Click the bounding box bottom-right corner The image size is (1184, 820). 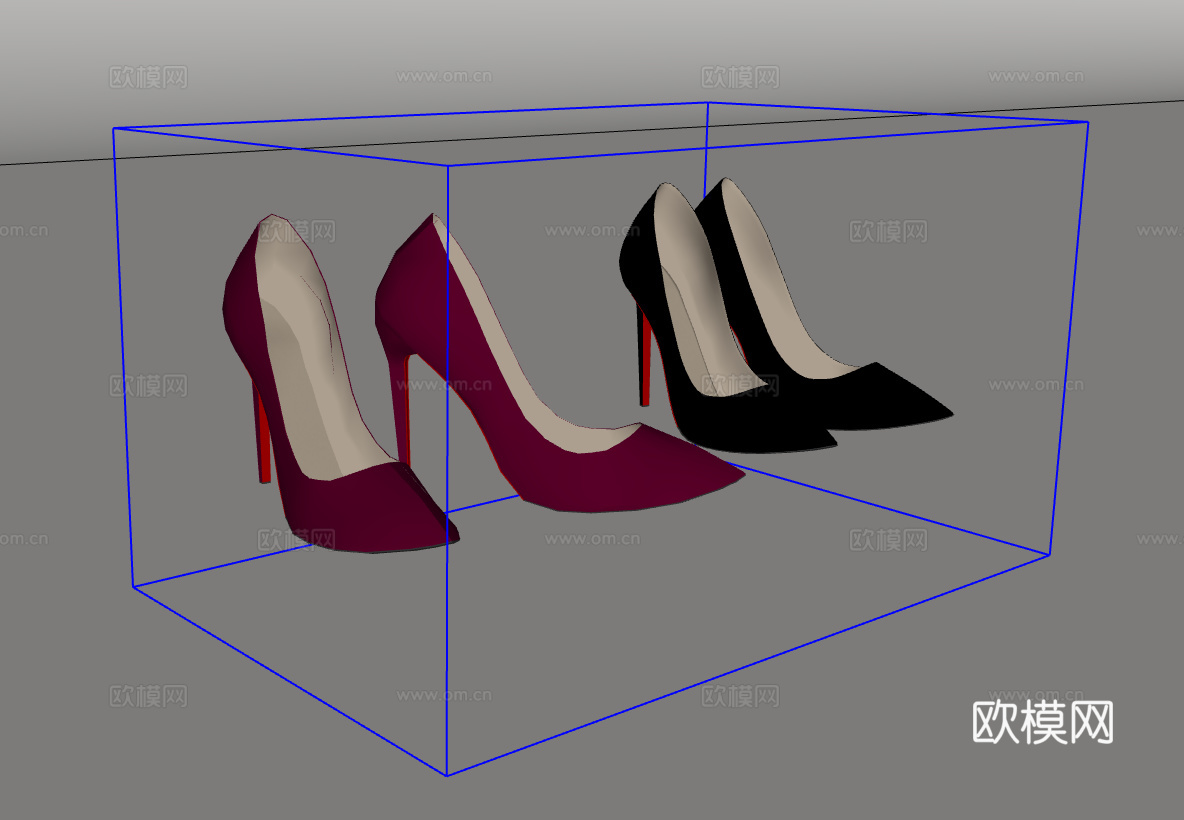click(1047, 554)
